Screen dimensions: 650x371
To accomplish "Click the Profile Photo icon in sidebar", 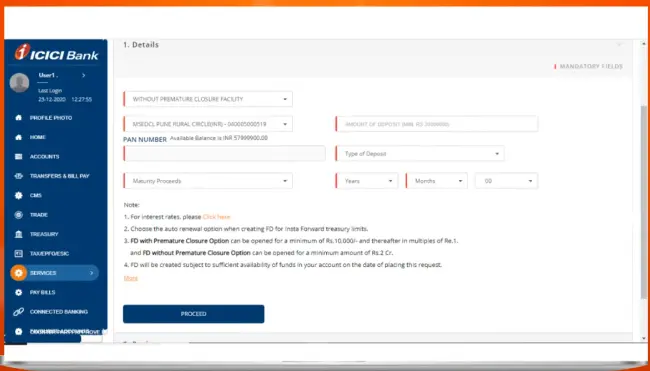I will [18, 118].
